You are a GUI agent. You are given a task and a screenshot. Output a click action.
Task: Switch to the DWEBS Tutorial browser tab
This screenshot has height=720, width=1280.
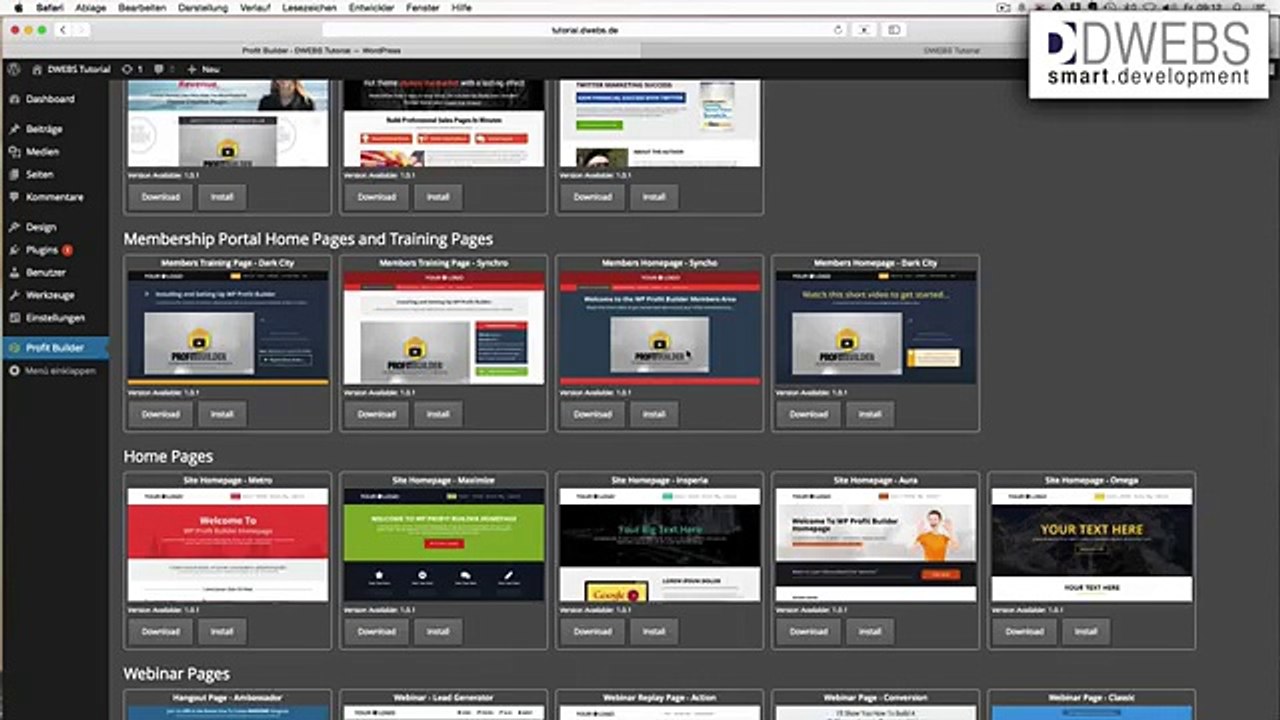tap(951, 49)
